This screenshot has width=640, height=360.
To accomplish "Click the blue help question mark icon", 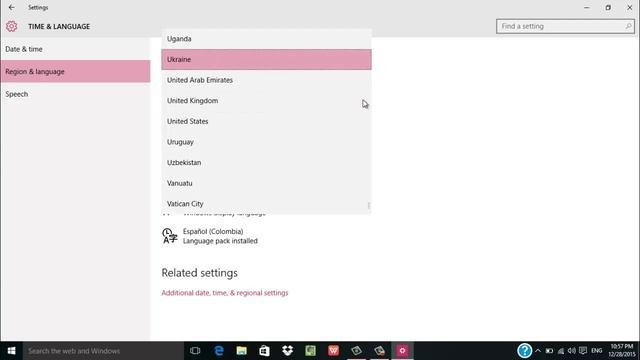I will (524, 351).
